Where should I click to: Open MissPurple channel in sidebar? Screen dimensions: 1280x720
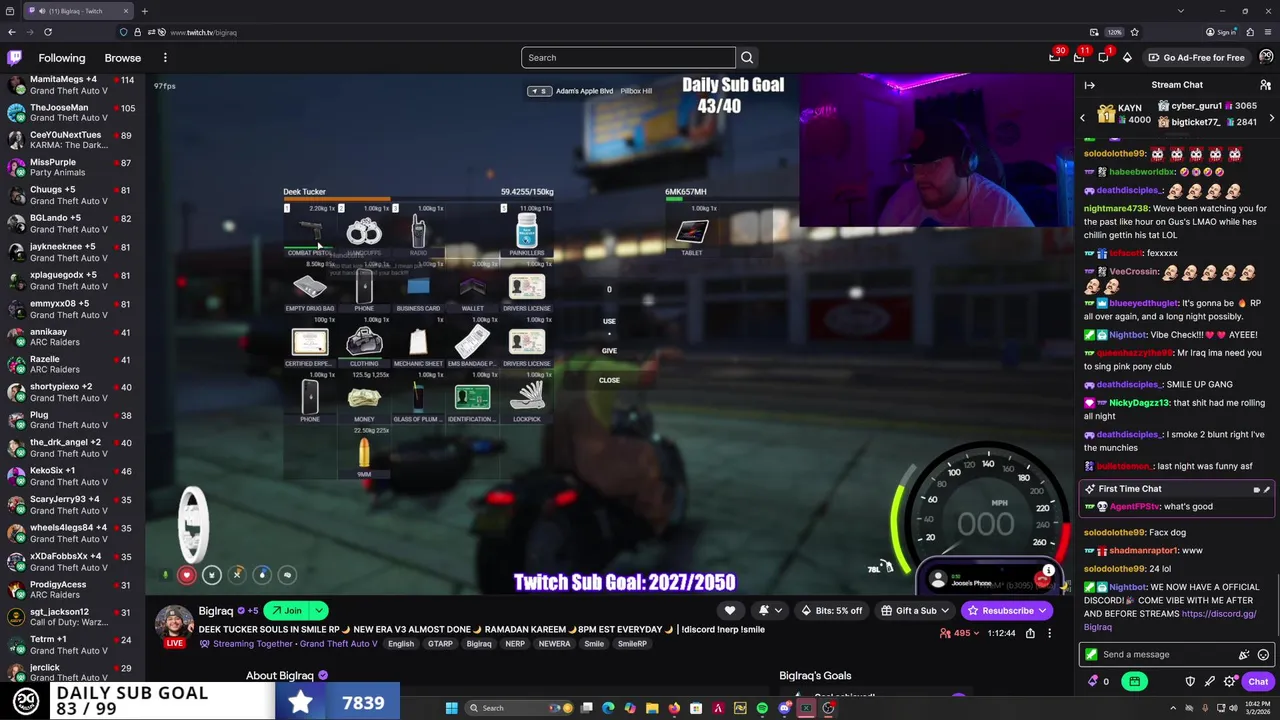[x=72, y=167]
